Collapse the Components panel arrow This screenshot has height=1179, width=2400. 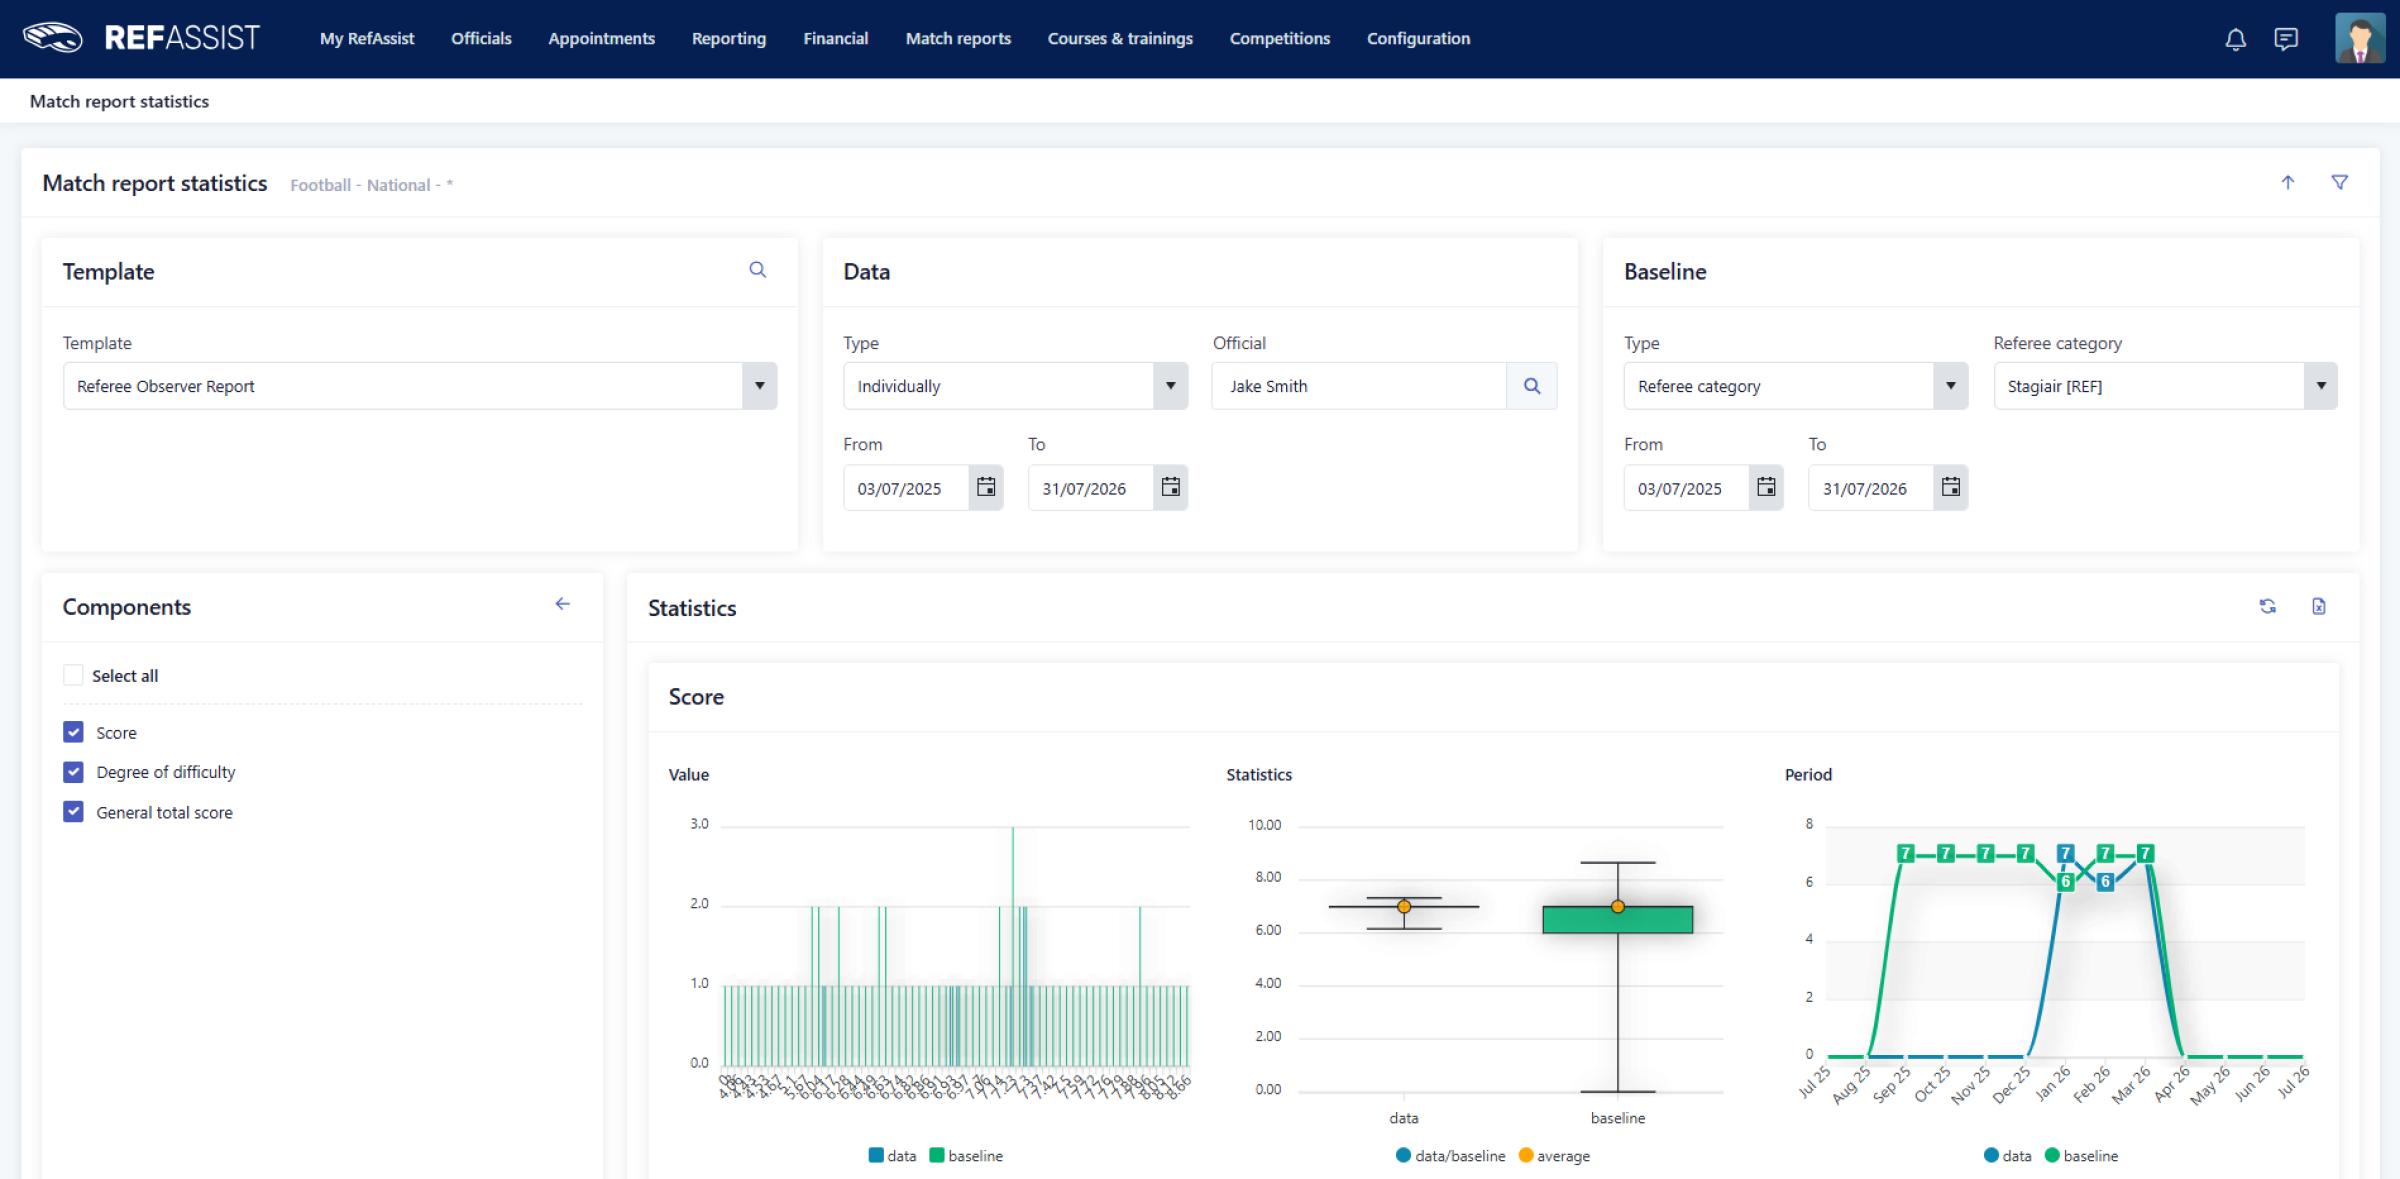562,604
